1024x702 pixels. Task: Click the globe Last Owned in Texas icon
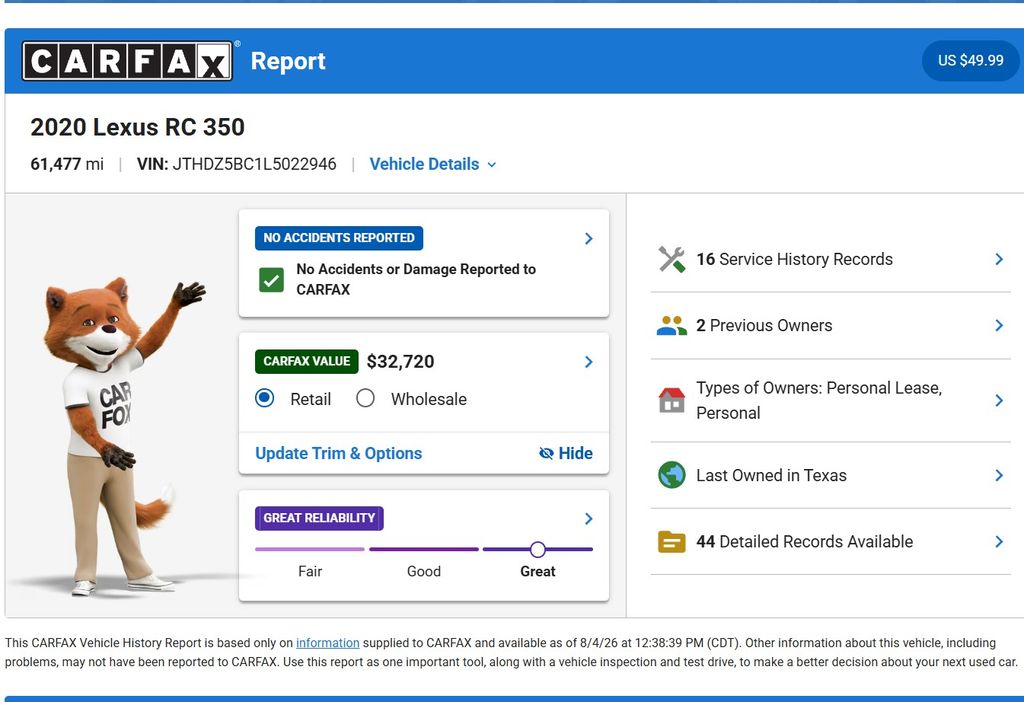tap(671, 475)
